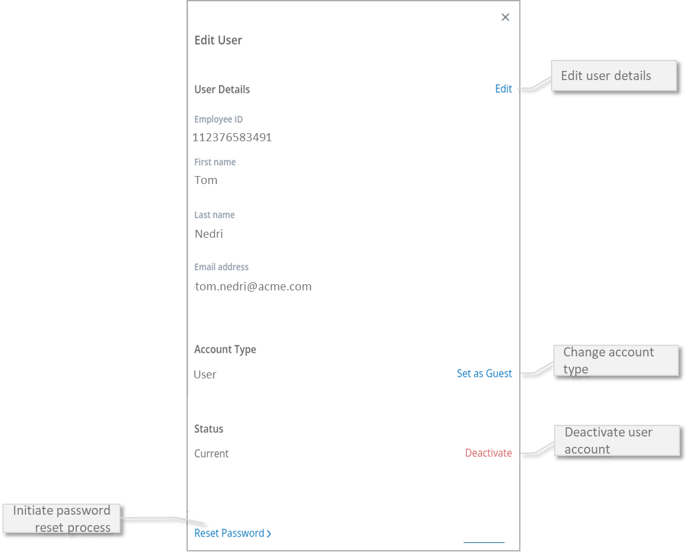Click the status value Current
688x552 pixels.
(x=211, y=454)
